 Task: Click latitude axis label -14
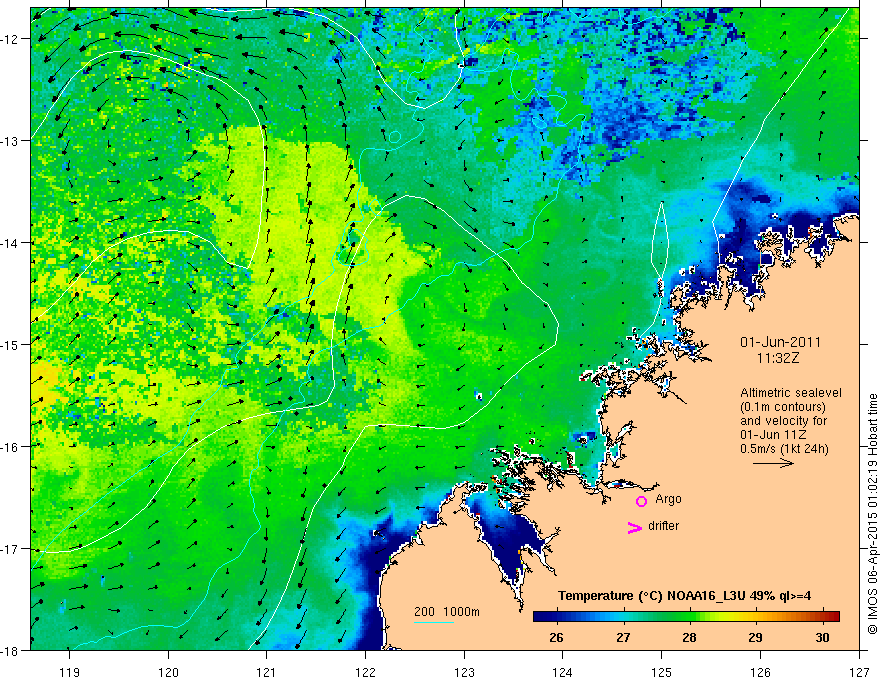tap(11, 243)
